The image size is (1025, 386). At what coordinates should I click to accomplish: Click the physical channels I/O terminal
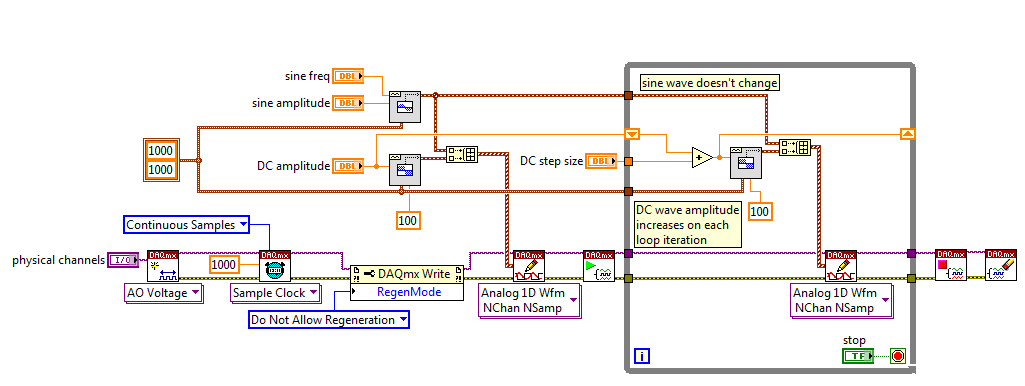[x=124, y=260]
